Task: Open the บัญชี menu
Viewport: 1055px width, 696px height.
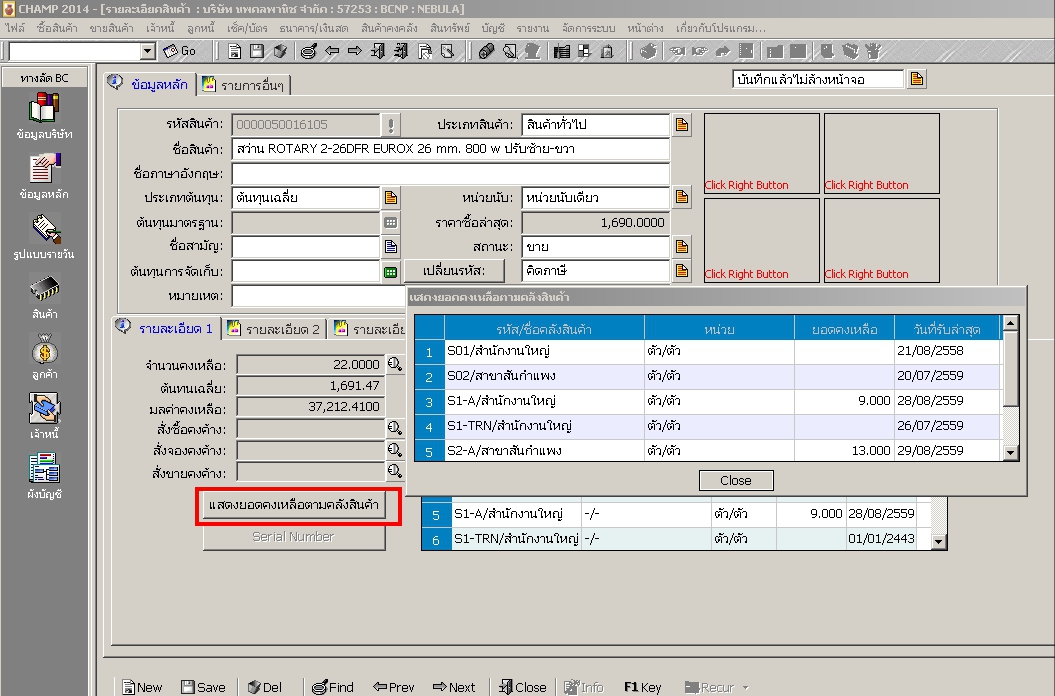Action: point(493,28)
